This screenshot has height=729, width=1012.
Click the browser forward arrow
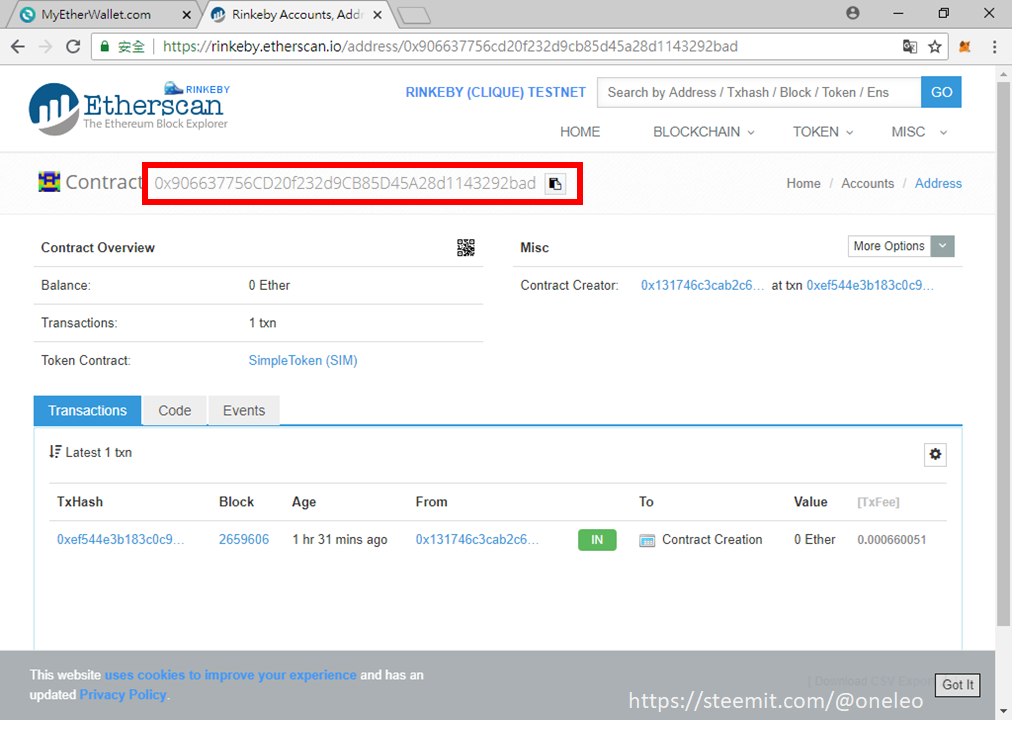tap(45, 46)
